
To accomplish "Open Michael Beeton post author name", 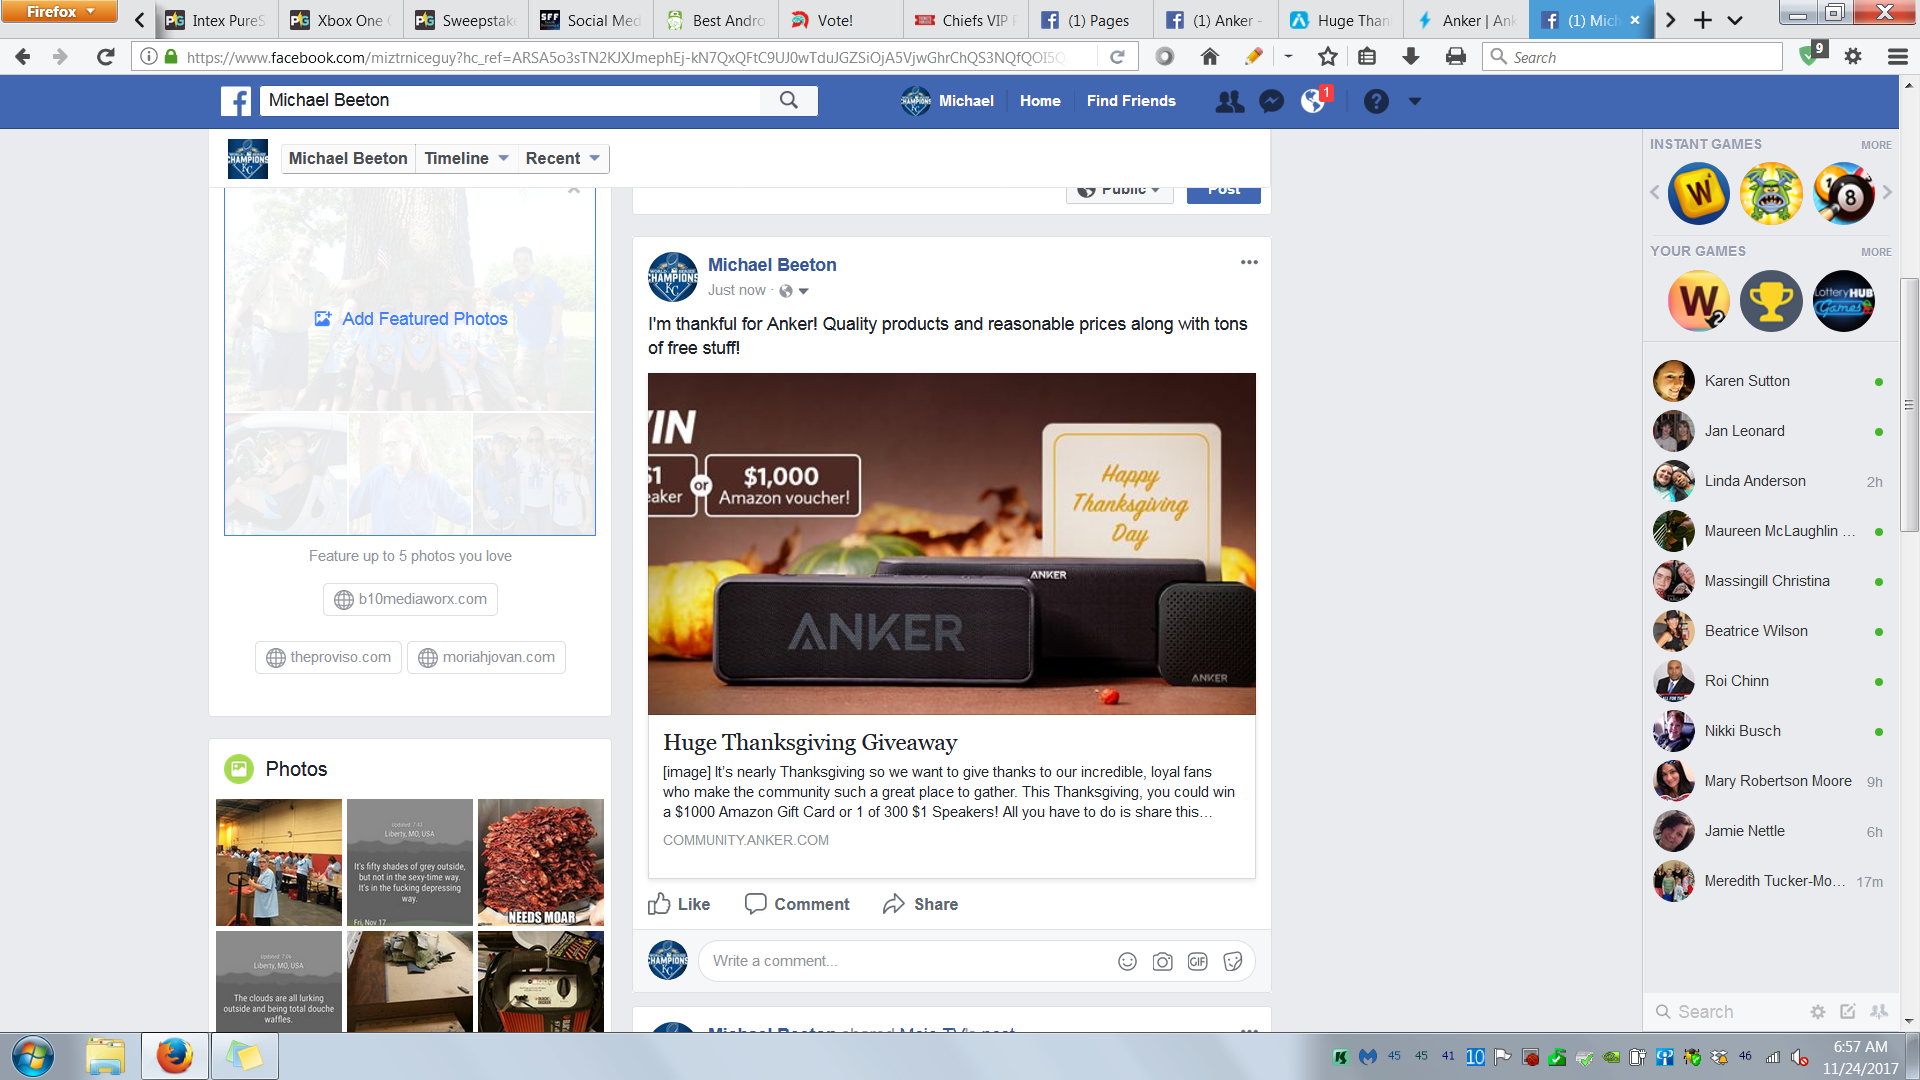I will (x=772, y=265).
